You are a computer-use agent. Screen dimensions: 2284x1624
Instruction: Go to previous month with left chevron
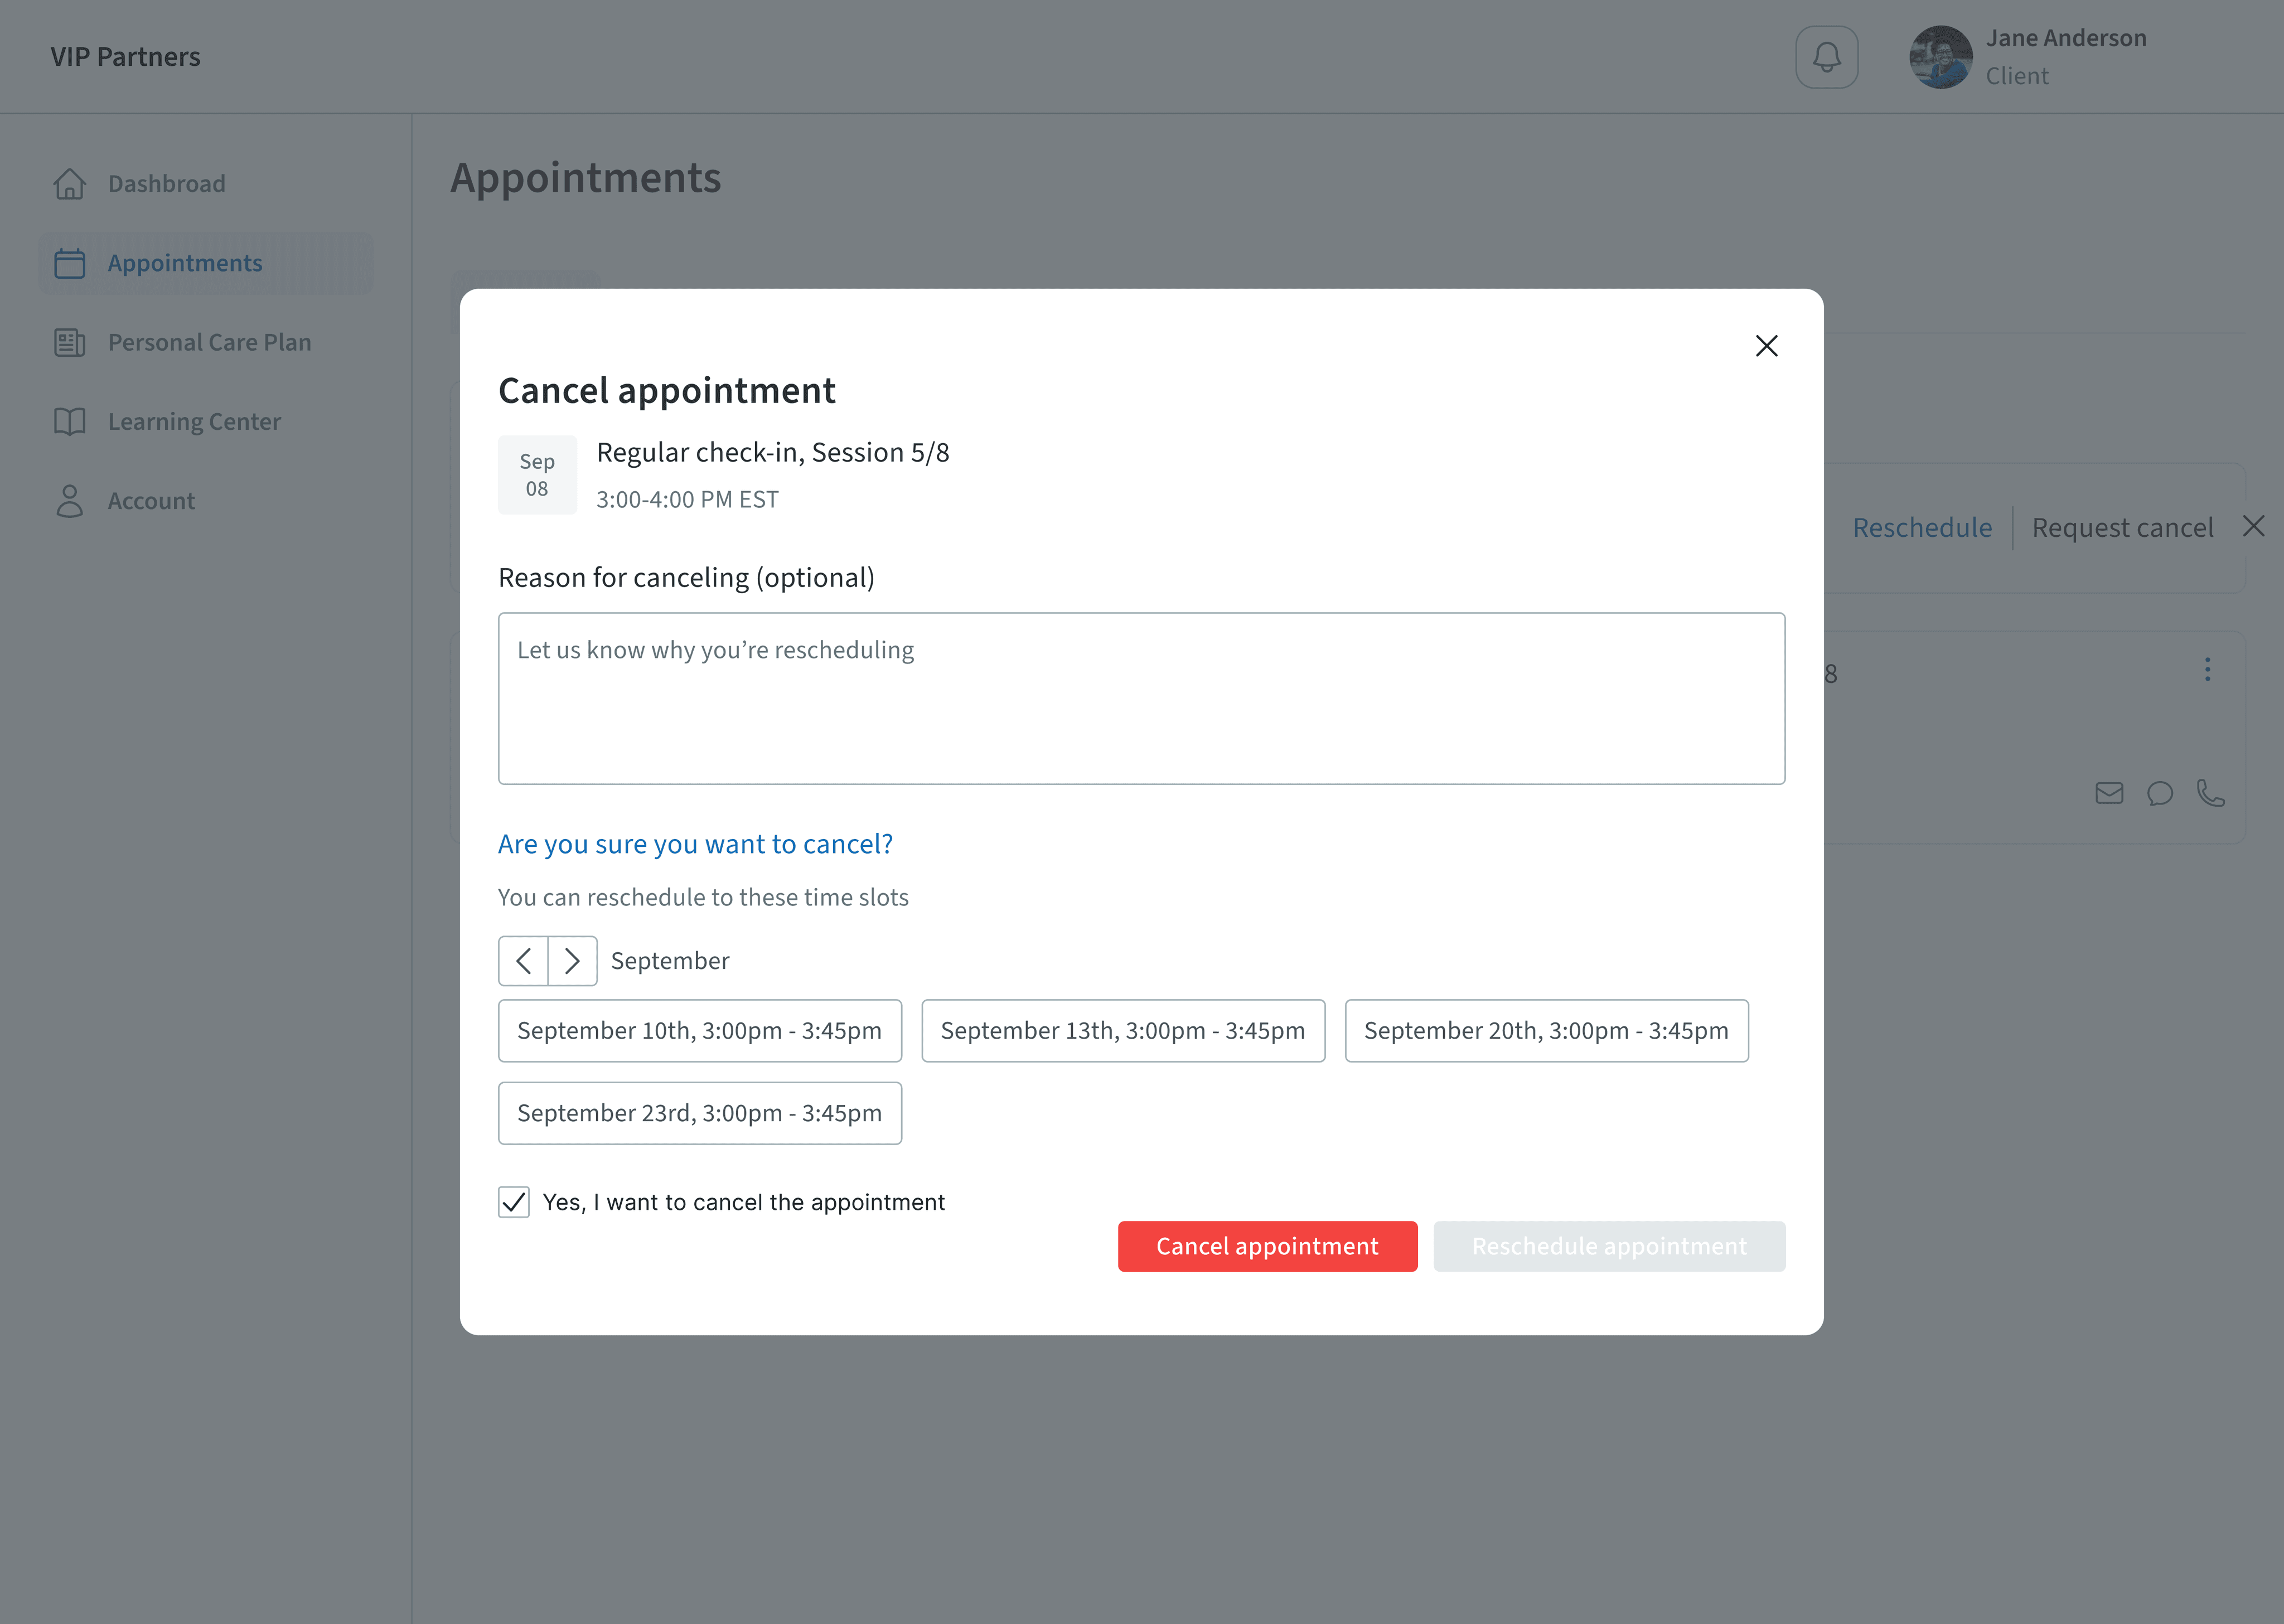pyautogui.click(x=523, y=961)
